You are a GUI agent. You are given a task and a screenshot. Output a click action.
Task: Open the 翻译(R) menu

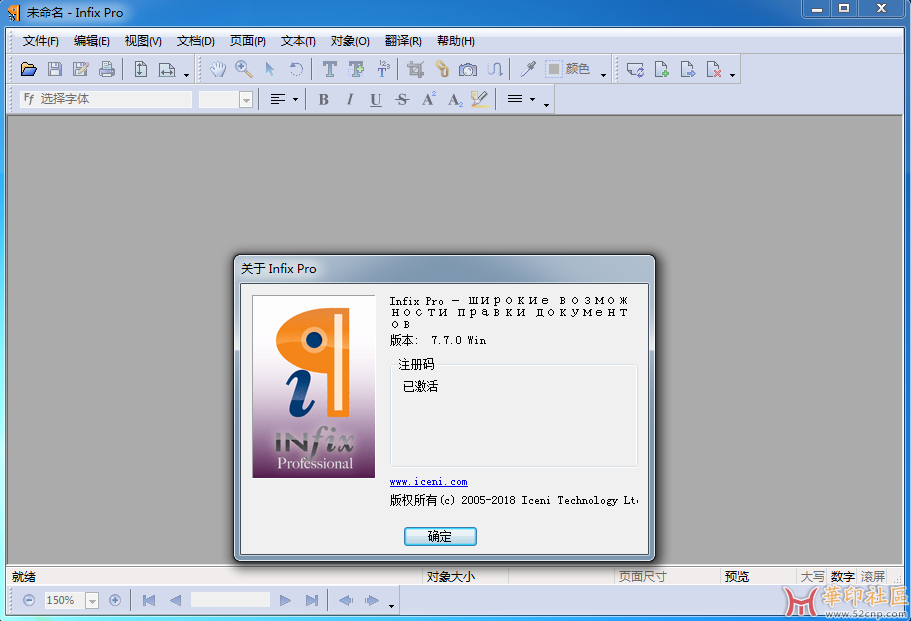click(x=403, y=41)
